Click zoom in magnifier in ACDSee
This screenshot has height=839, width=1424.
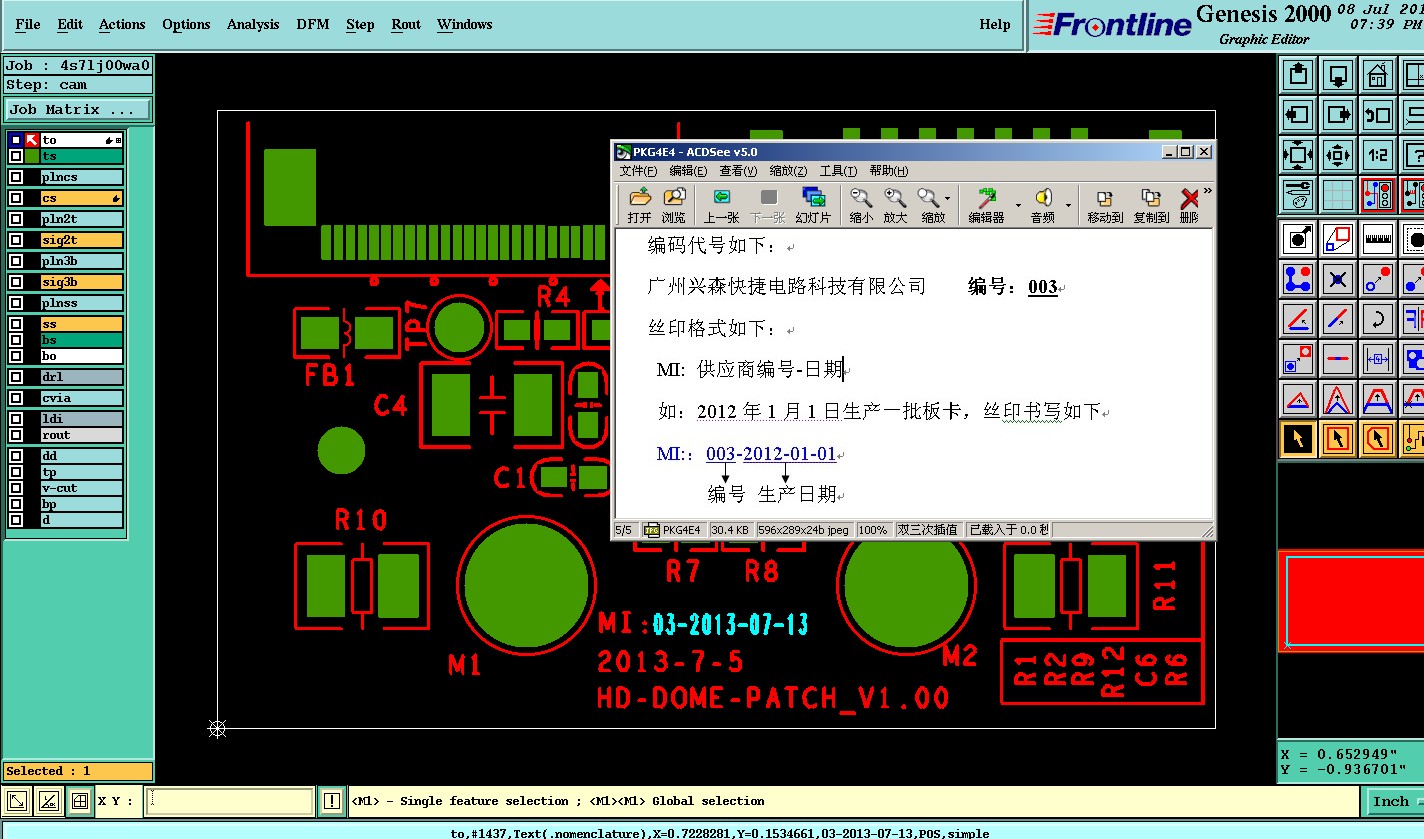pos(895,204)
